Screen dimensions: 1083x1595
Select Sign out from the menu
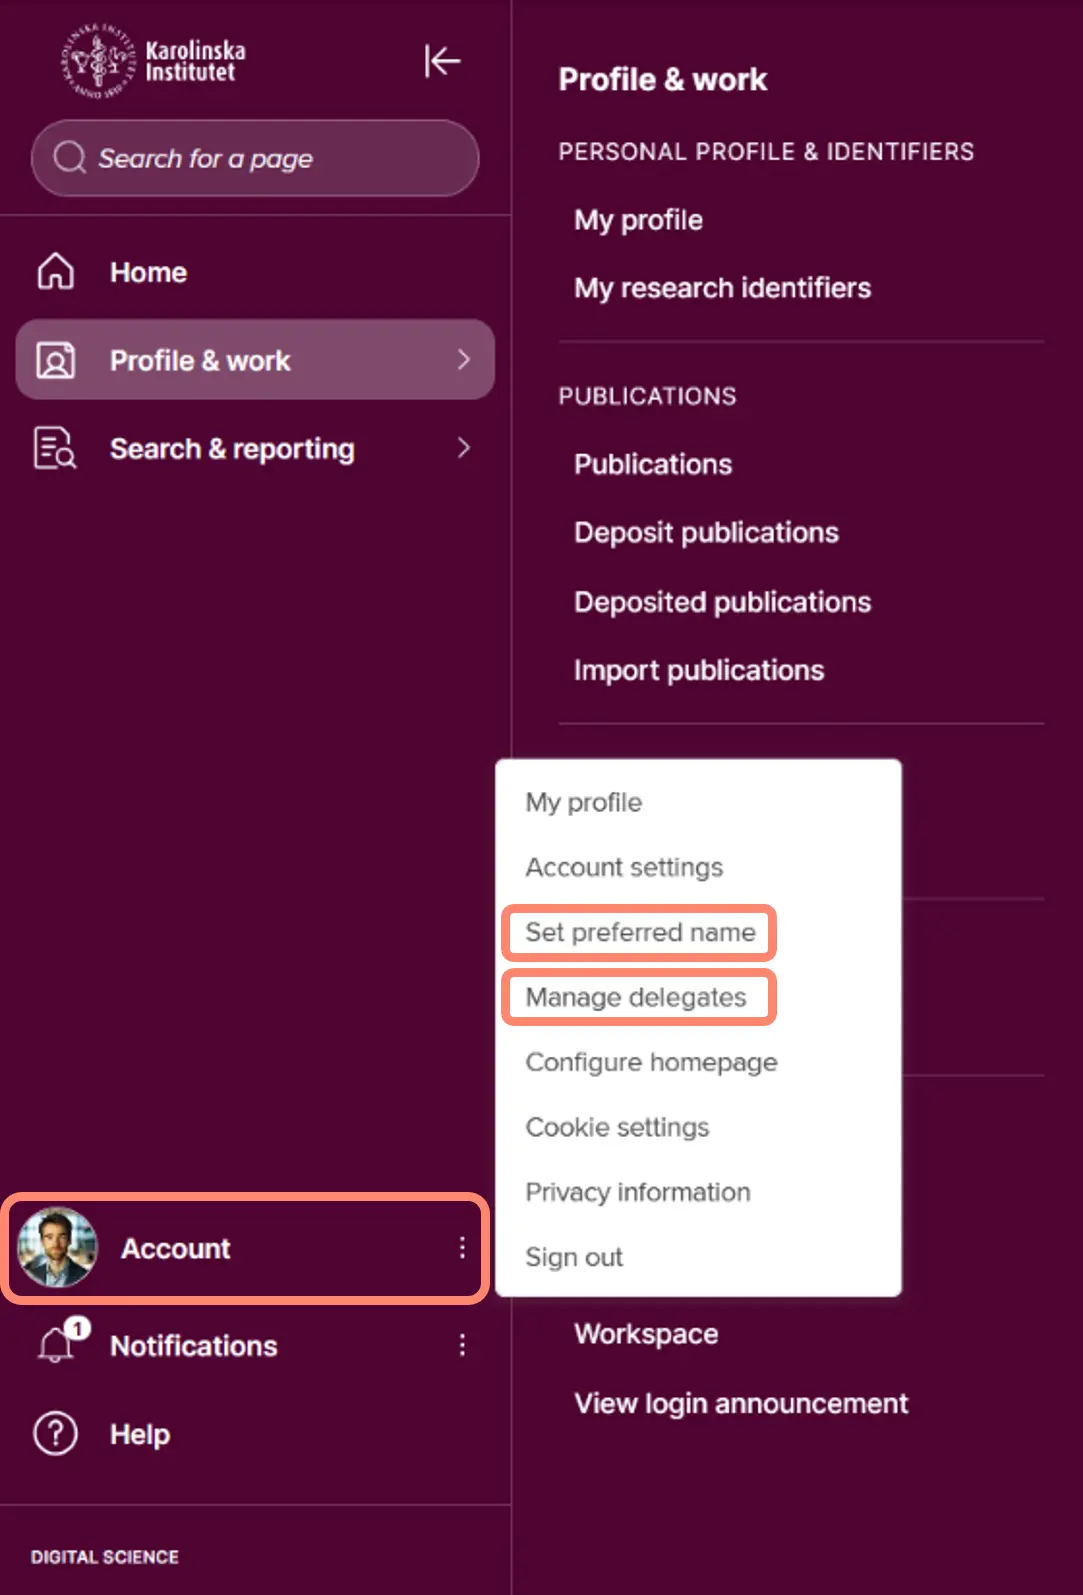click(574, 1256)
